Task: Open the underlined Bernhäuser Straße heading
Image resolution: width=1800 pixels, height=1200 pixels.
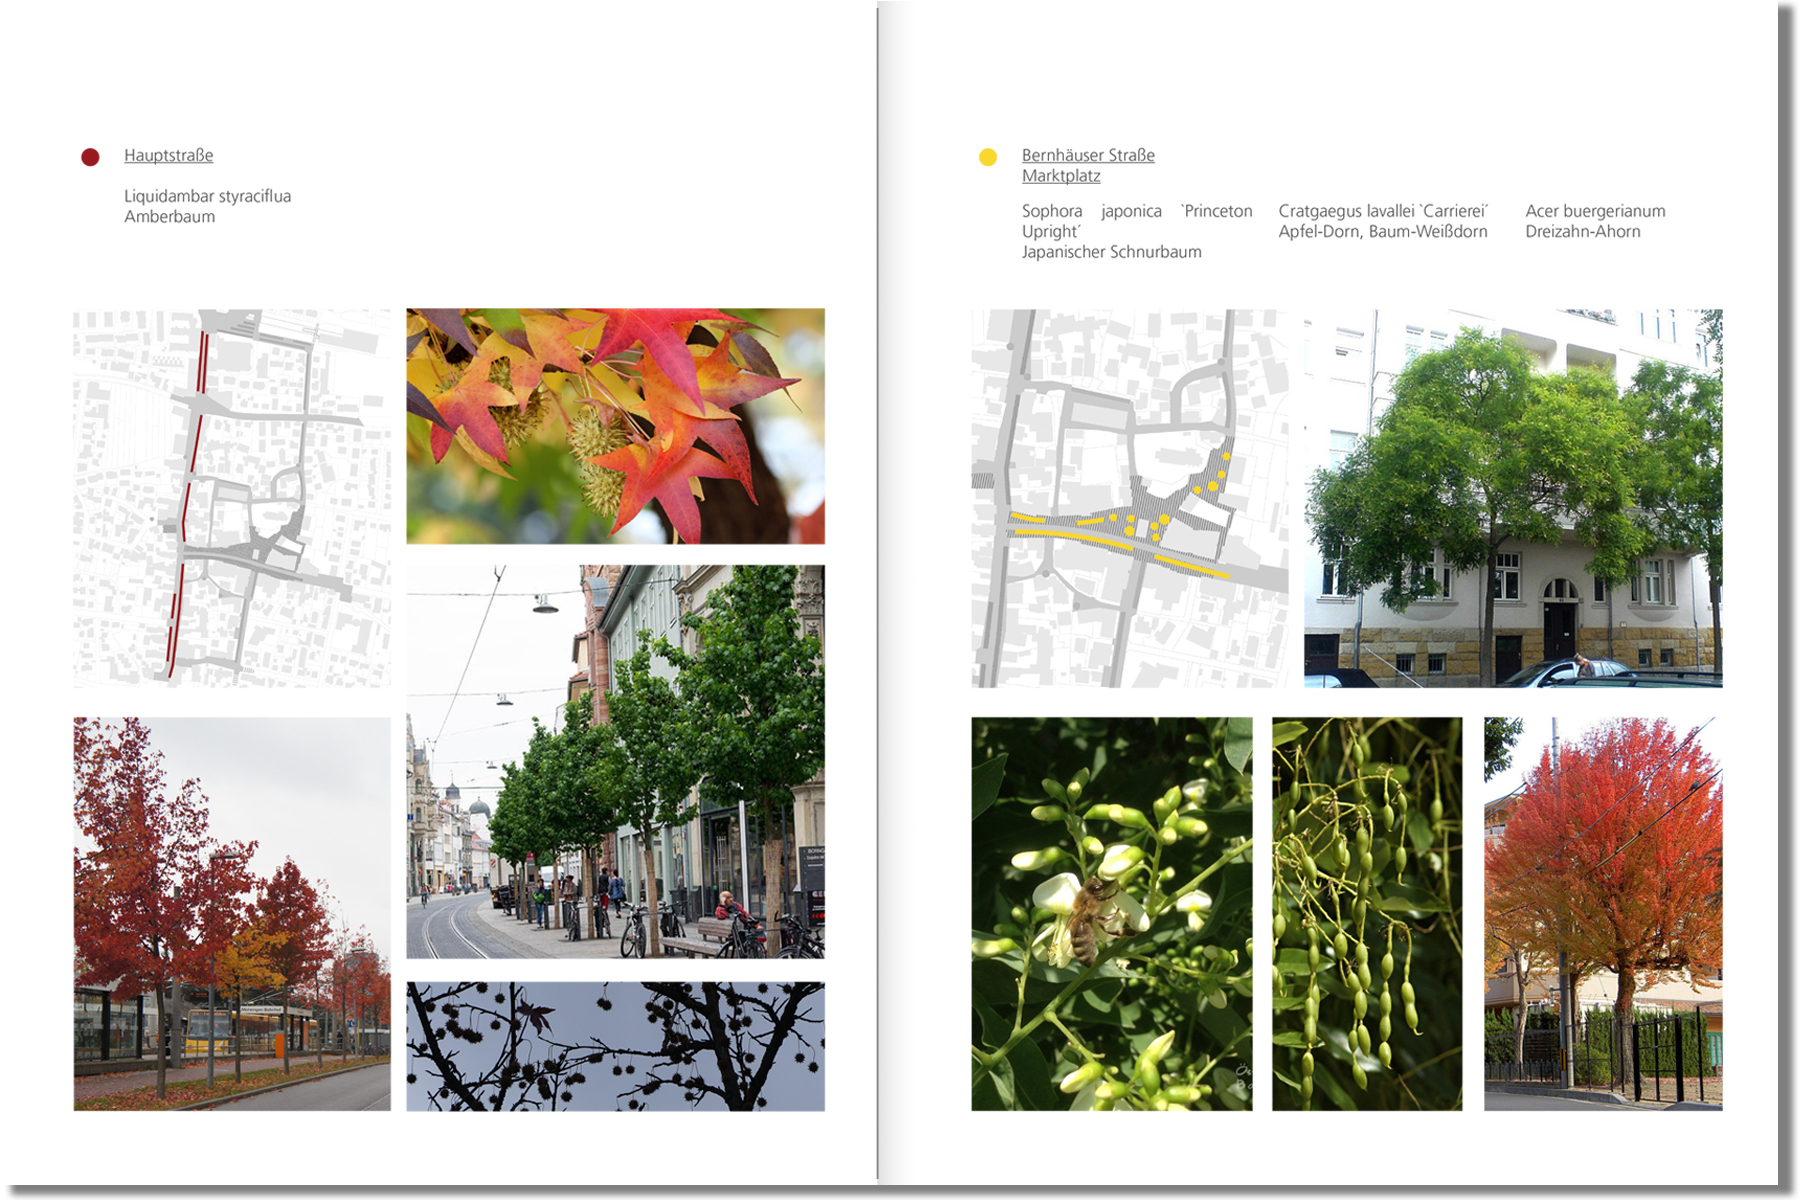Action: point(1087,155)
